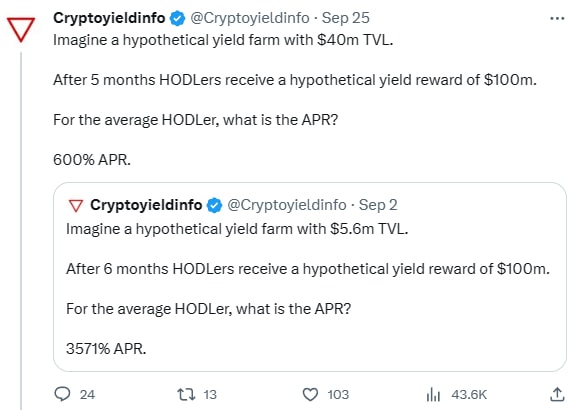Open the Cryptoyieldinfo display name in the main tweet

click(109, 18)
